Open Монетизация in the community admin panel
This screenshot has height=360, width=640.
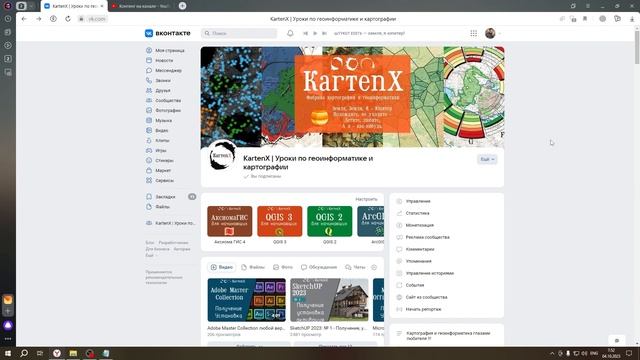(x=415, y=225)
